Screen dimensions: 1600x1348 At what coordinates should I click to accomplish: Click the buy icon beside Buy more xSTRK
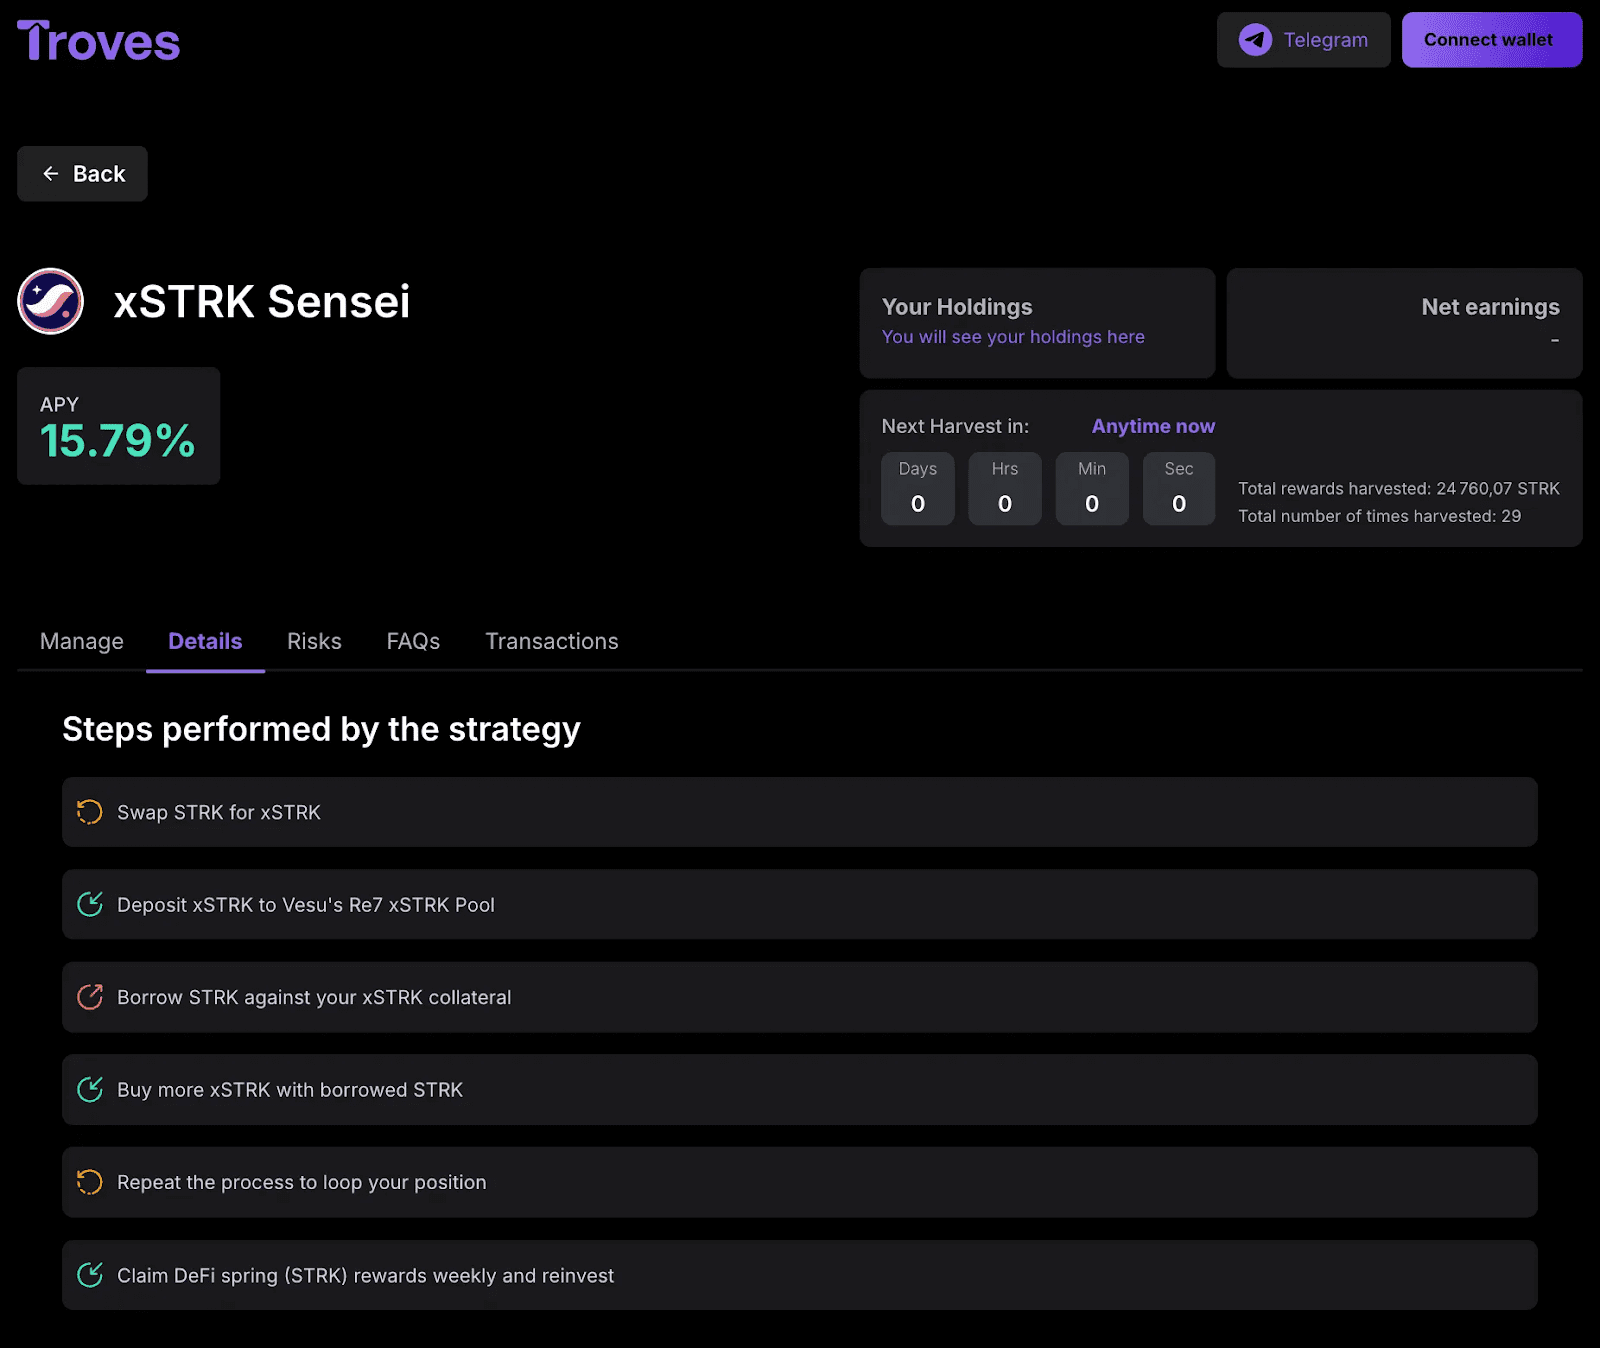click(x=89, y=1089)
